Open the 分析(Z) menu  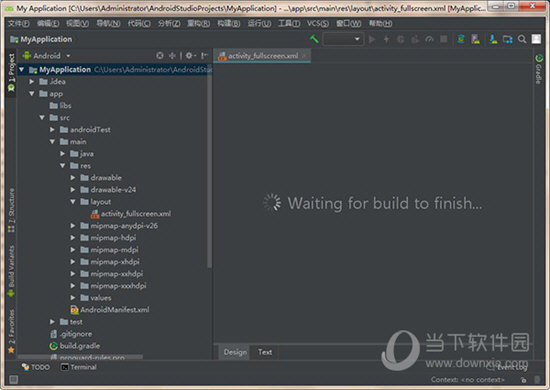(169, 23)
